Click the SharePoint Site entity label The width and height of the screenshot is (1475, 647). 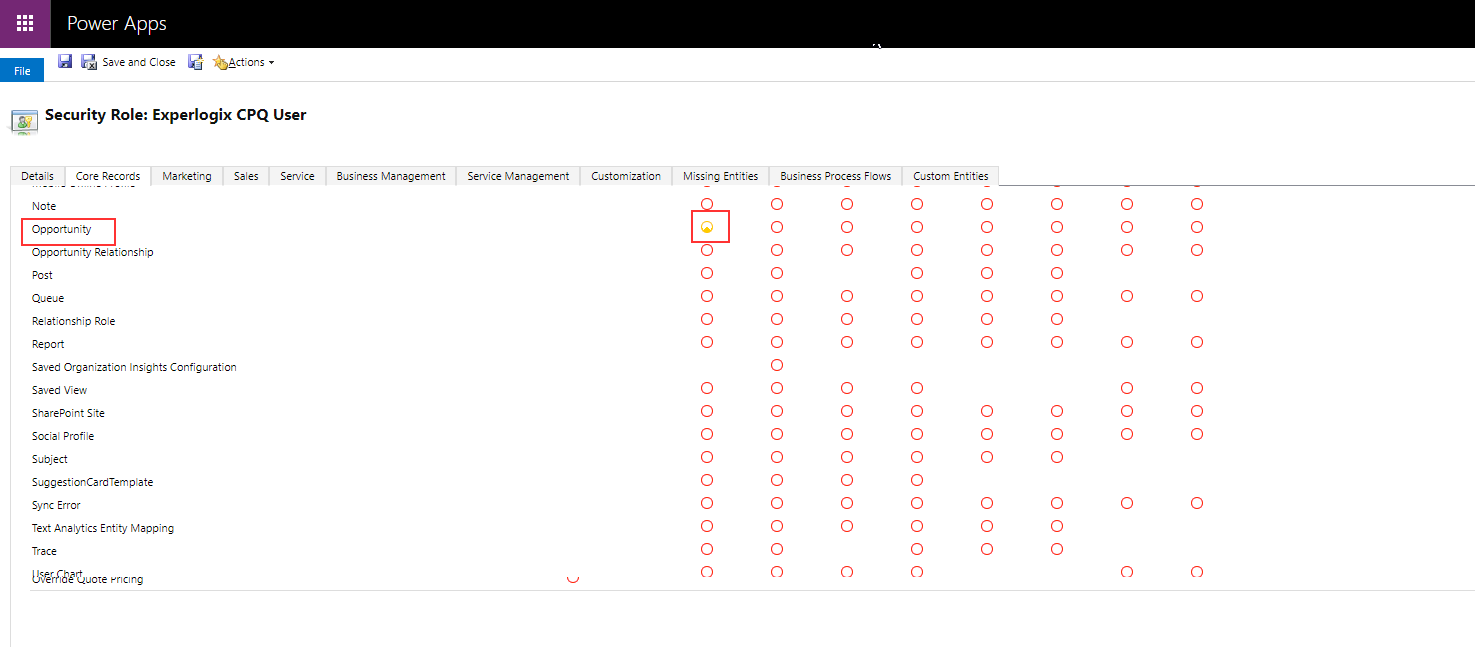point(68,413)
